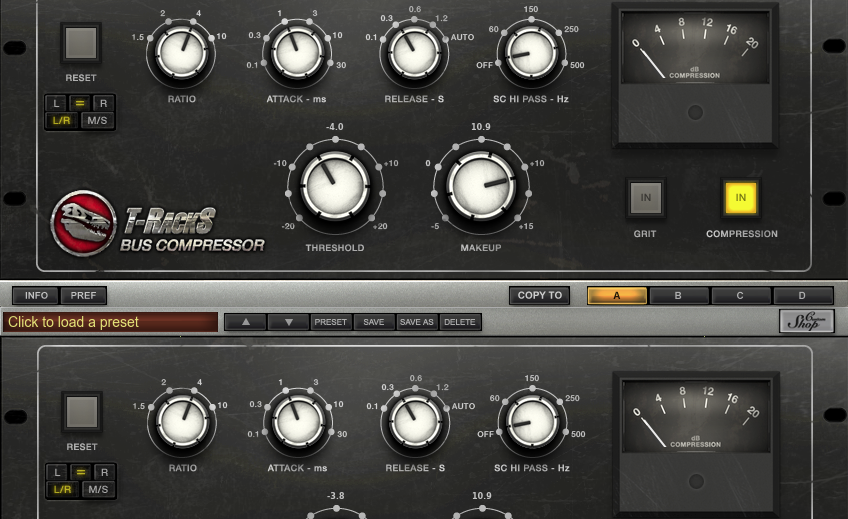This screenshot has height=519, width=848.
Task: Click the SC HI PASS knob in lower compressor
Action: coord(533,422)
